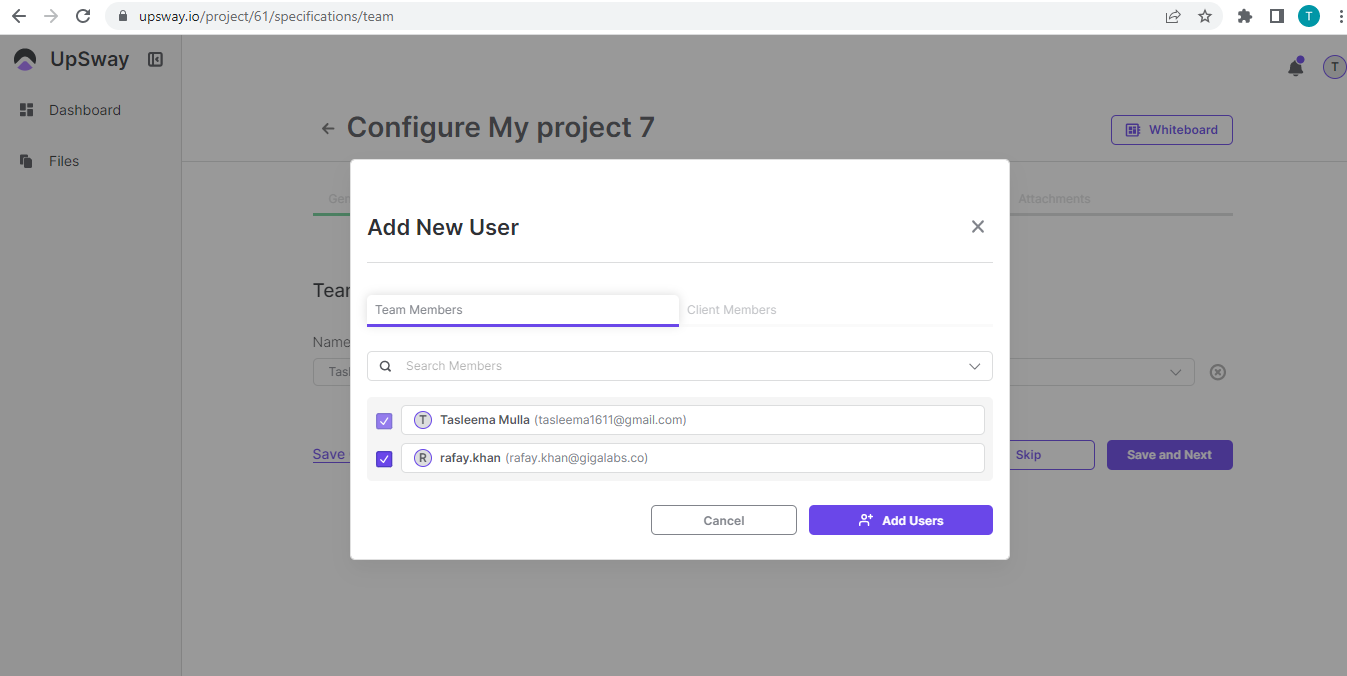This screenshot has width=1347, height=676.
Task: Click the notification bell icon
Action: [1295, 67]
